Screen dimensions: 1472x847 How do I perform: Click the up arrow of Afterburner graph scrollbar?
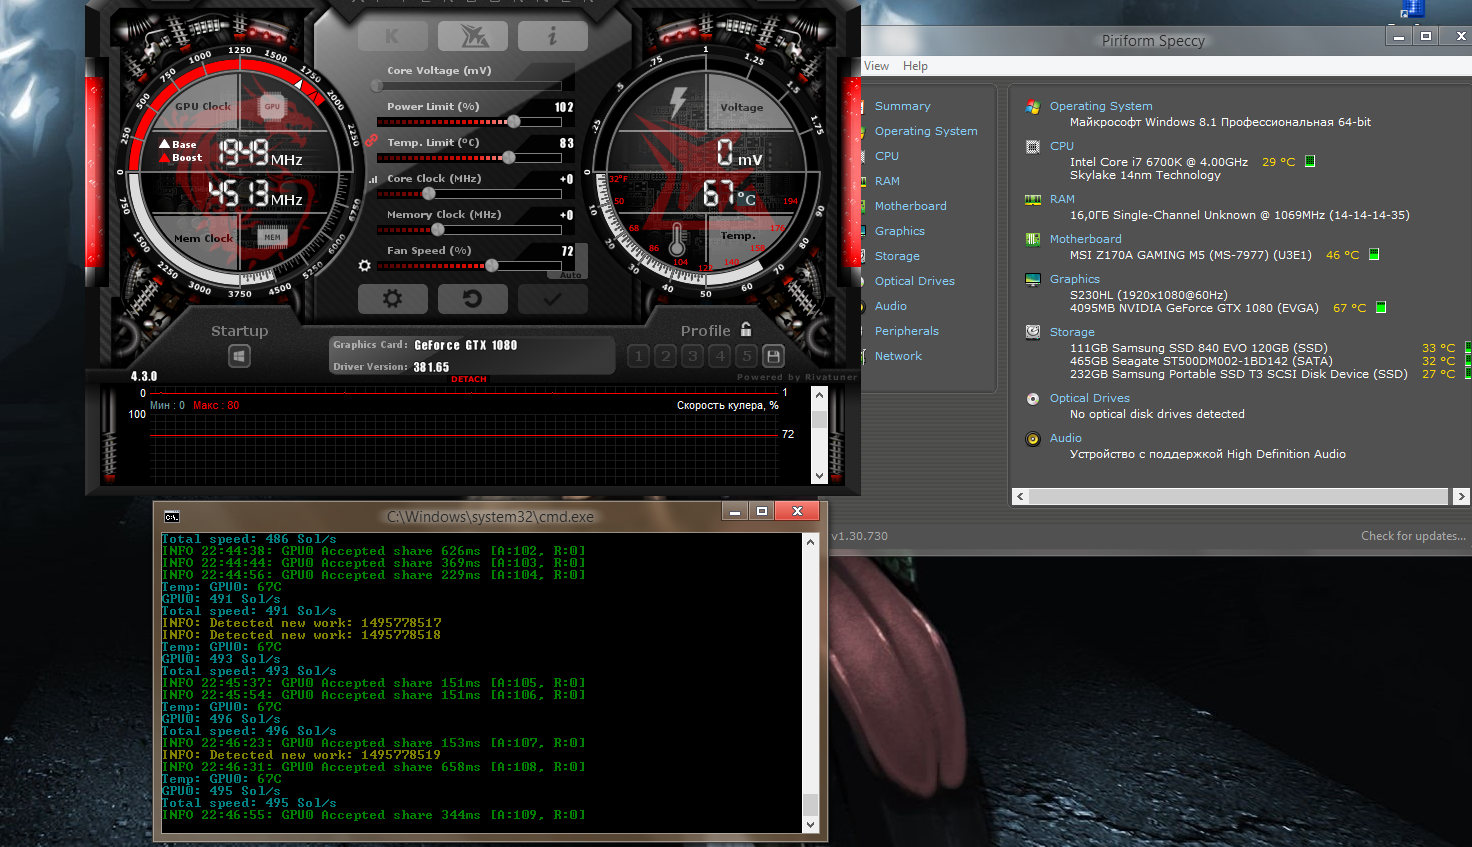[819, 395]
